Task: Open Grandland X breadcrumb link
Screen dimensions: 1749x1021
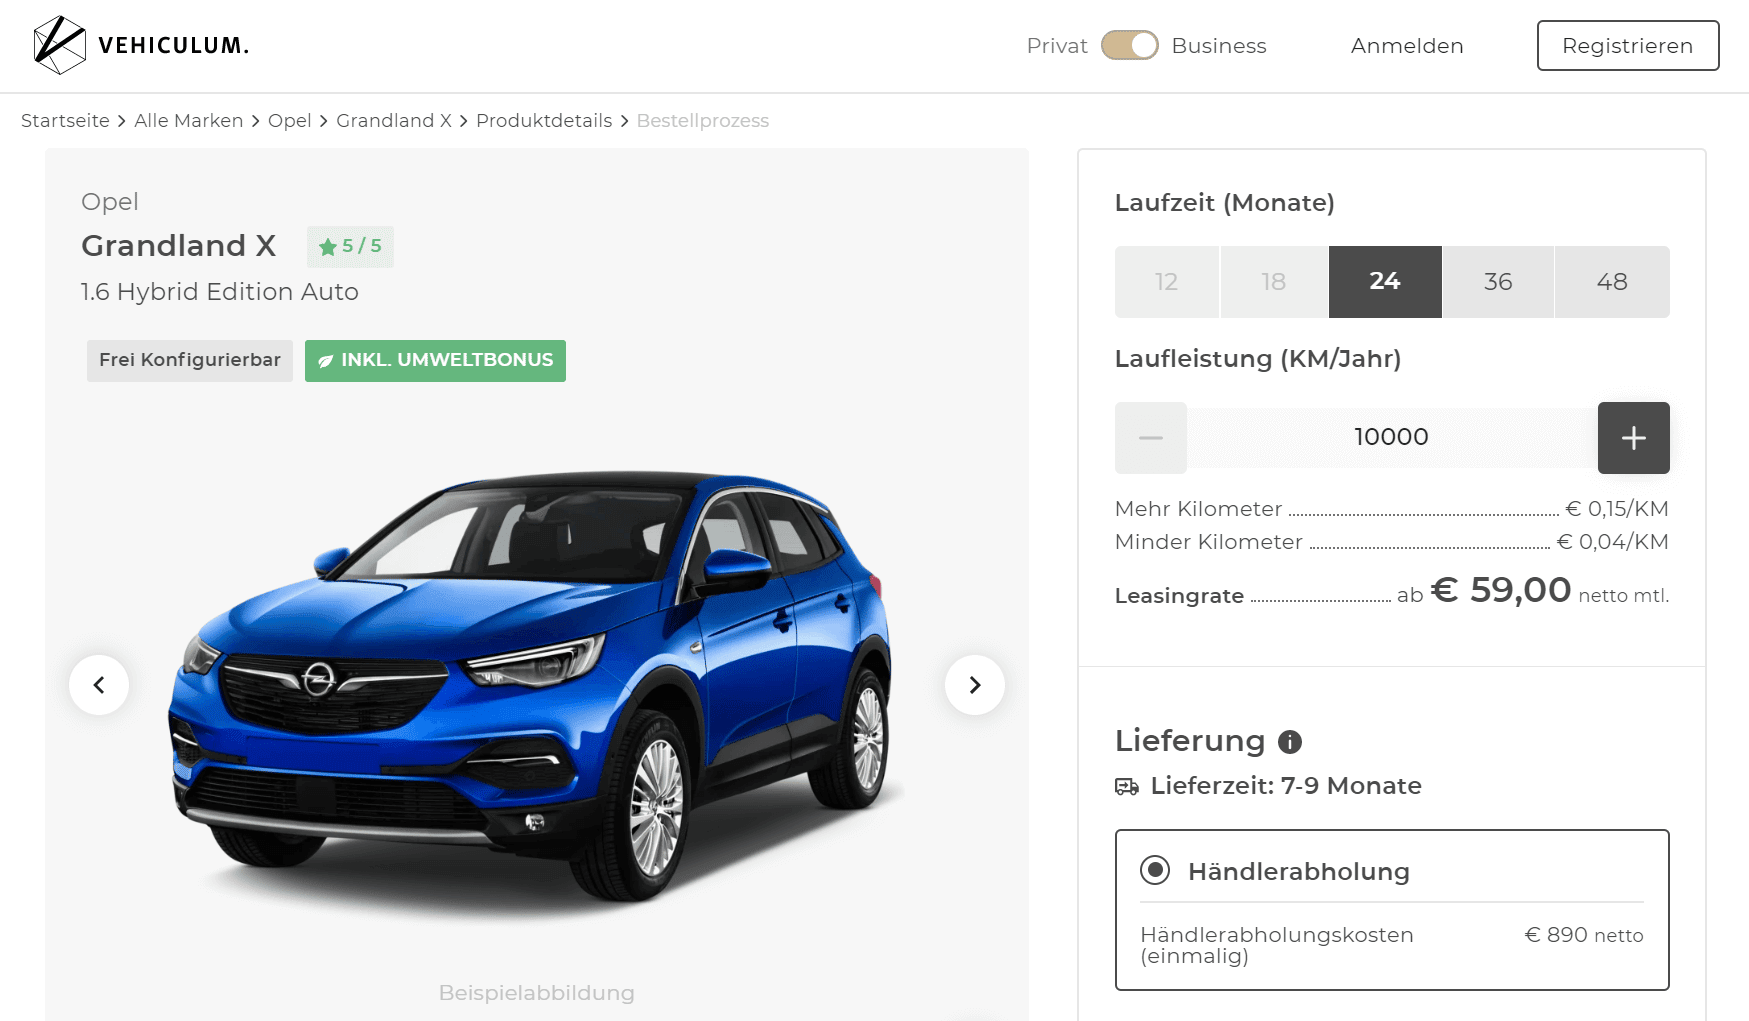Action: 394,121
